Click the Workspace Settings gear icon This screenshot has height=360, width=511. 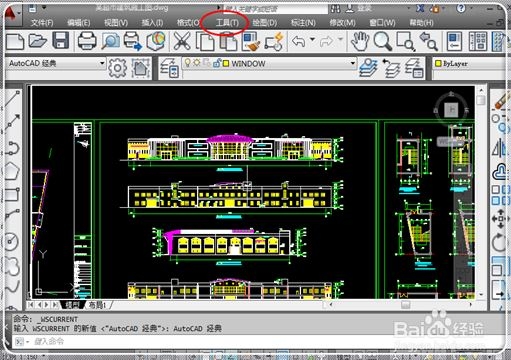[117, 68]
